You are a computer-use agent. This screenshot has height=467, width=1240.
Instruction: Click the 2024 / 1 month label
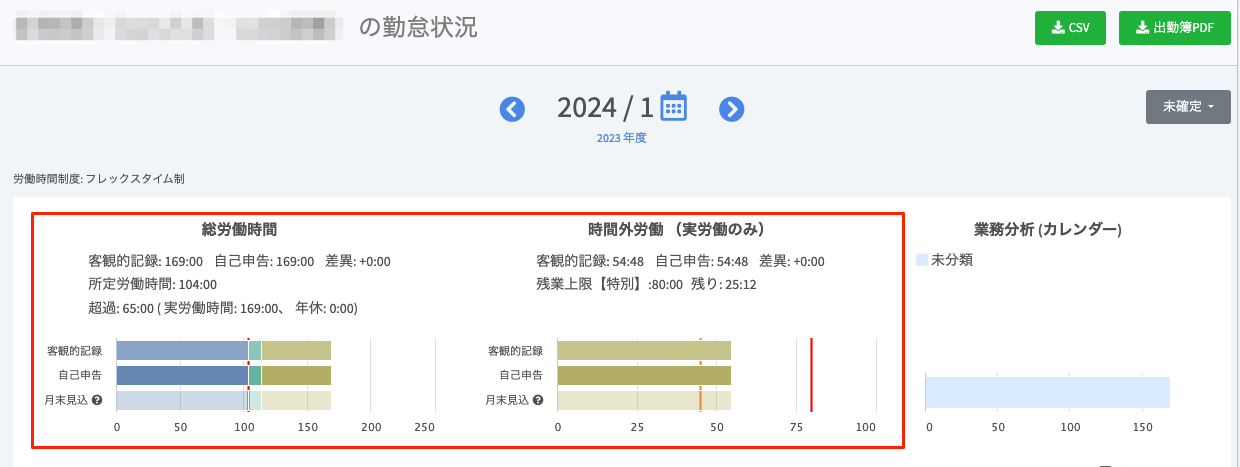[604, 107]
